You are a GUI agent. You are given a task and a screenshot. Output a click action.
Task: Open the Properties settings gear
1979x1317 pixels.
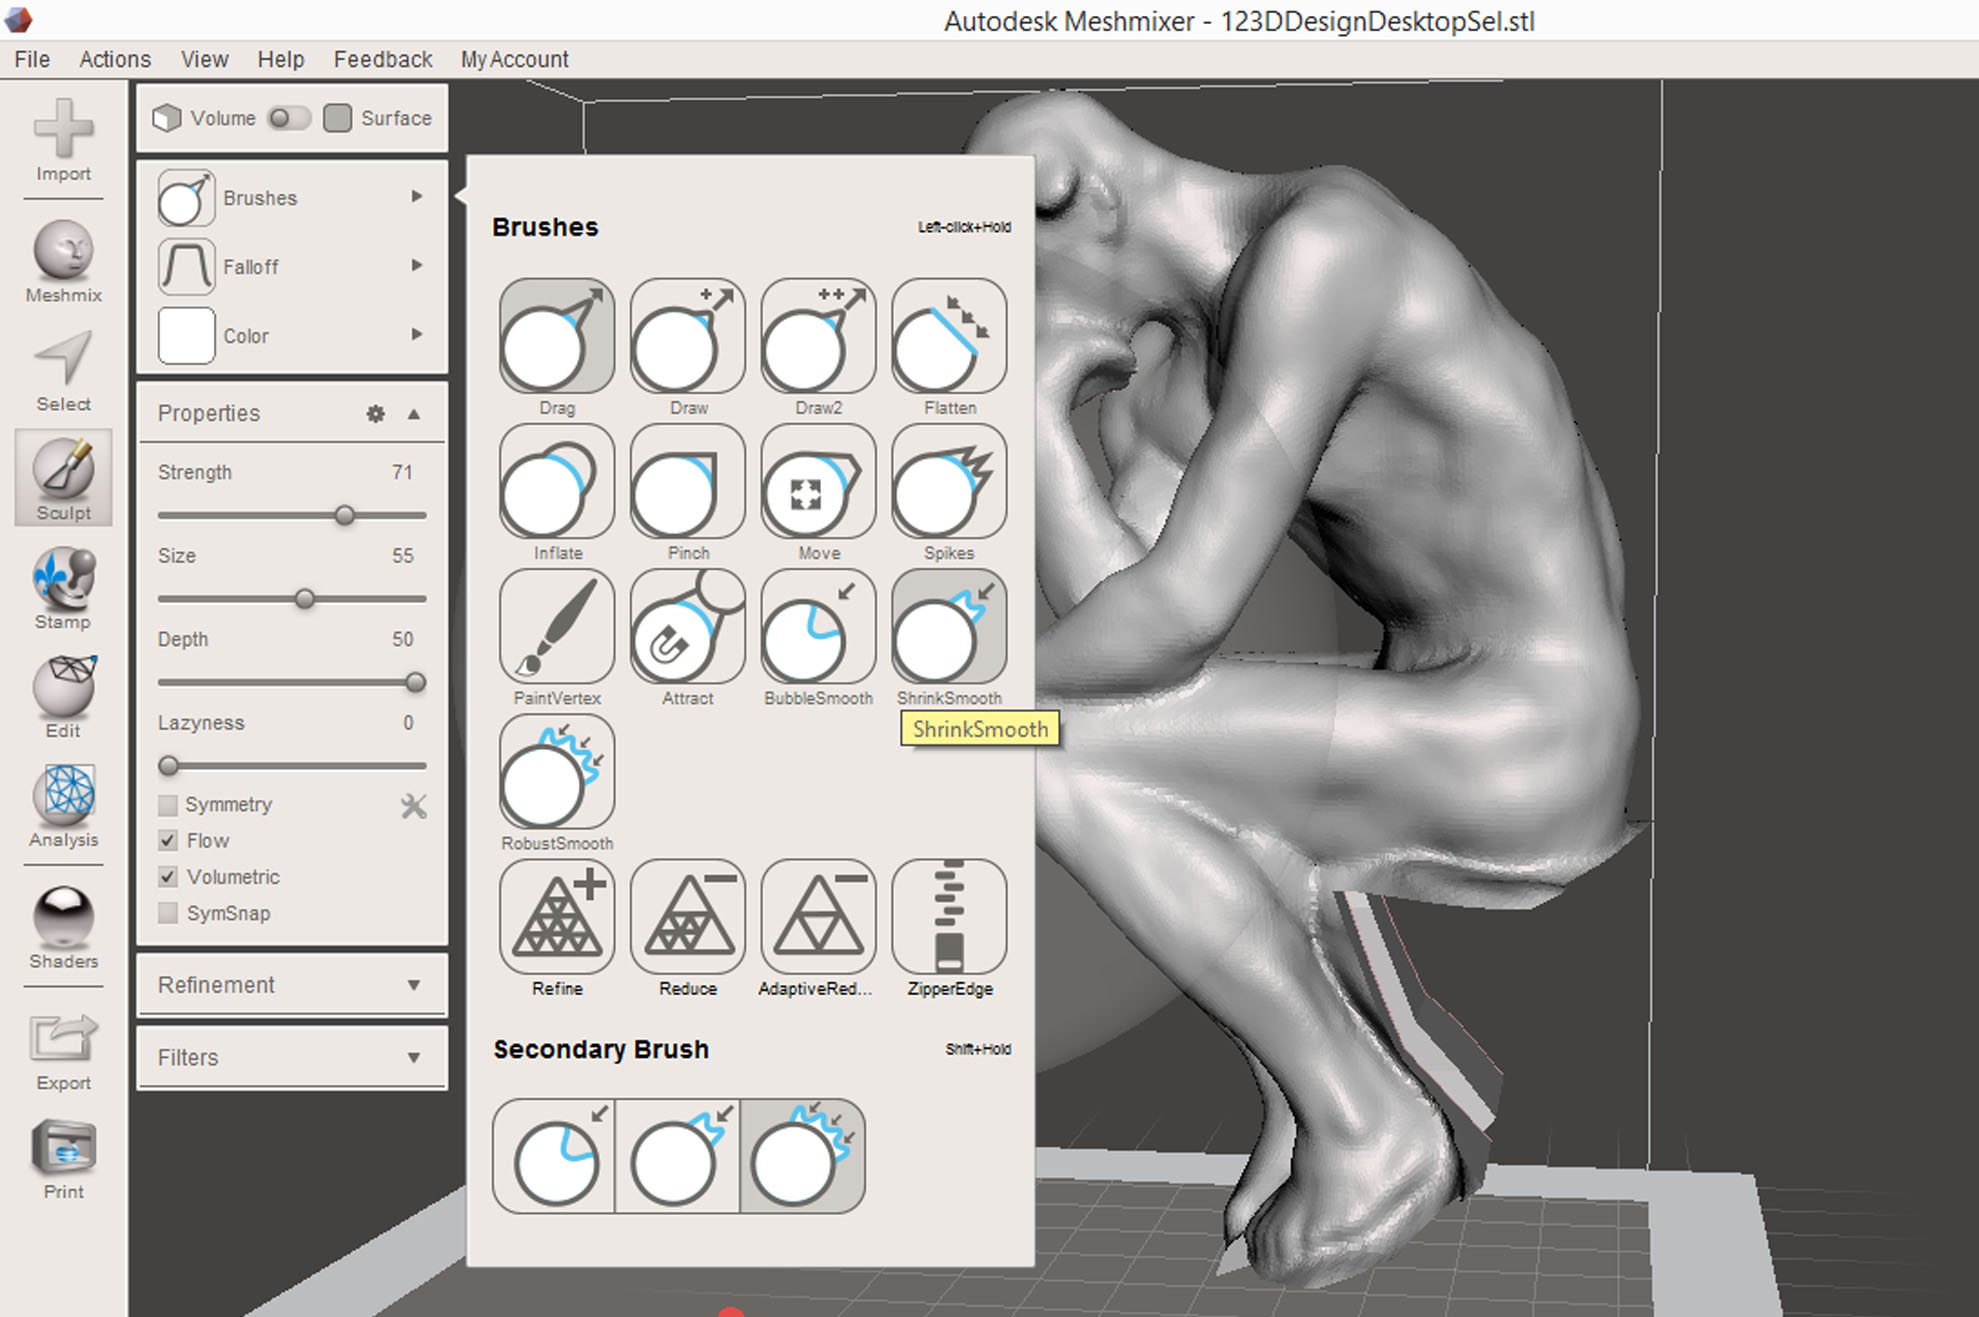[x=375, y=413]
